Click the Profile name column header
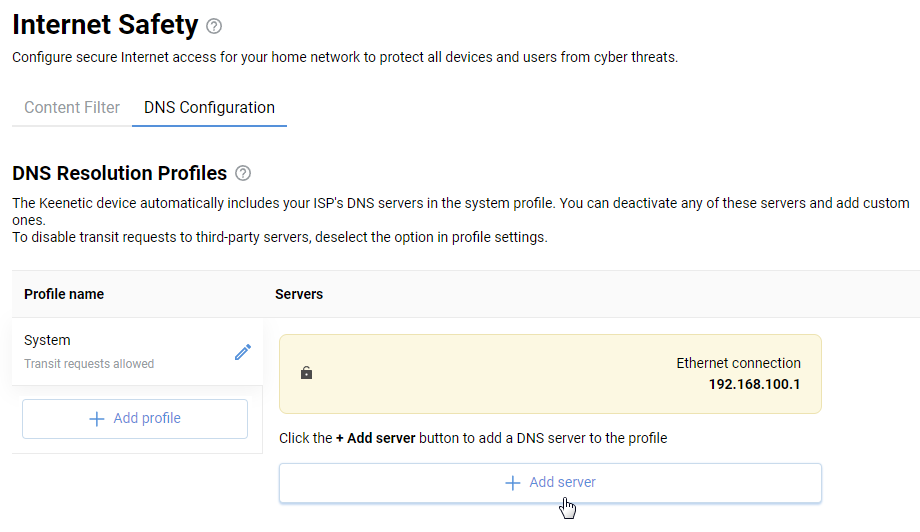The width and height of the screenshot is (920, 532). click(64, 294)
